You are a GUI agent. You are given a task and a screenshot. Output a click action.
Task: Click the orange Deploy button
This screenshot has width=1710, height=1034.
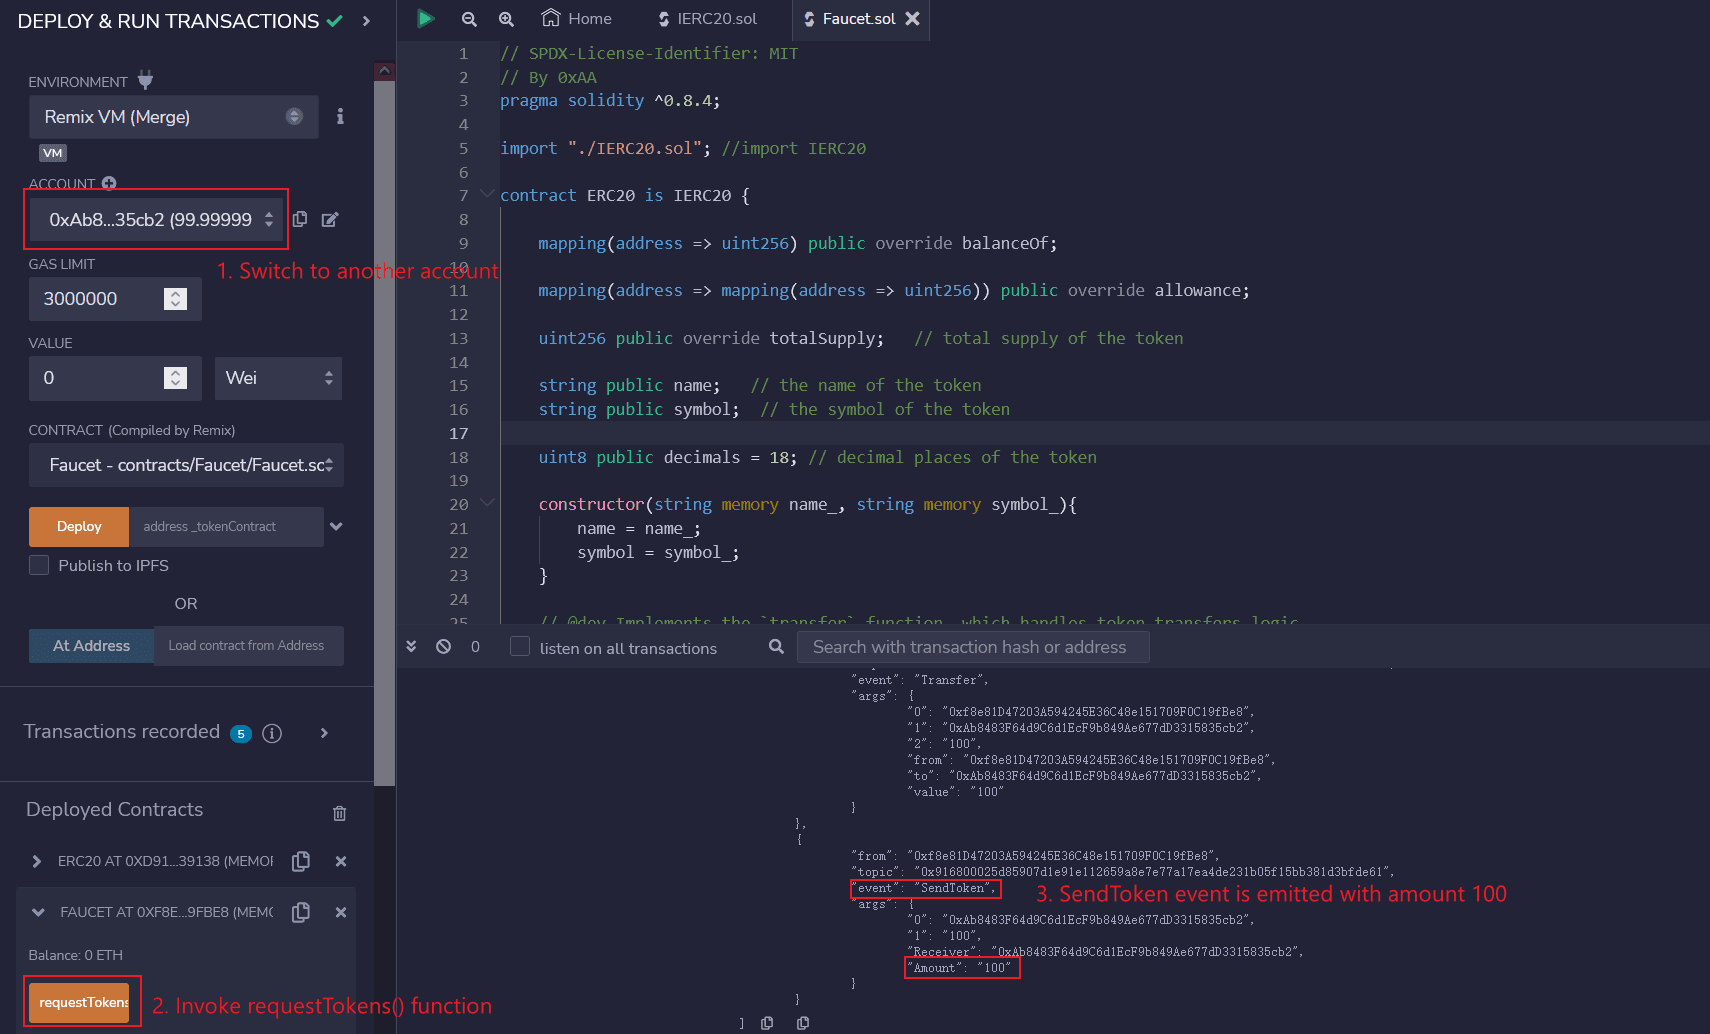tap(79, 527)
